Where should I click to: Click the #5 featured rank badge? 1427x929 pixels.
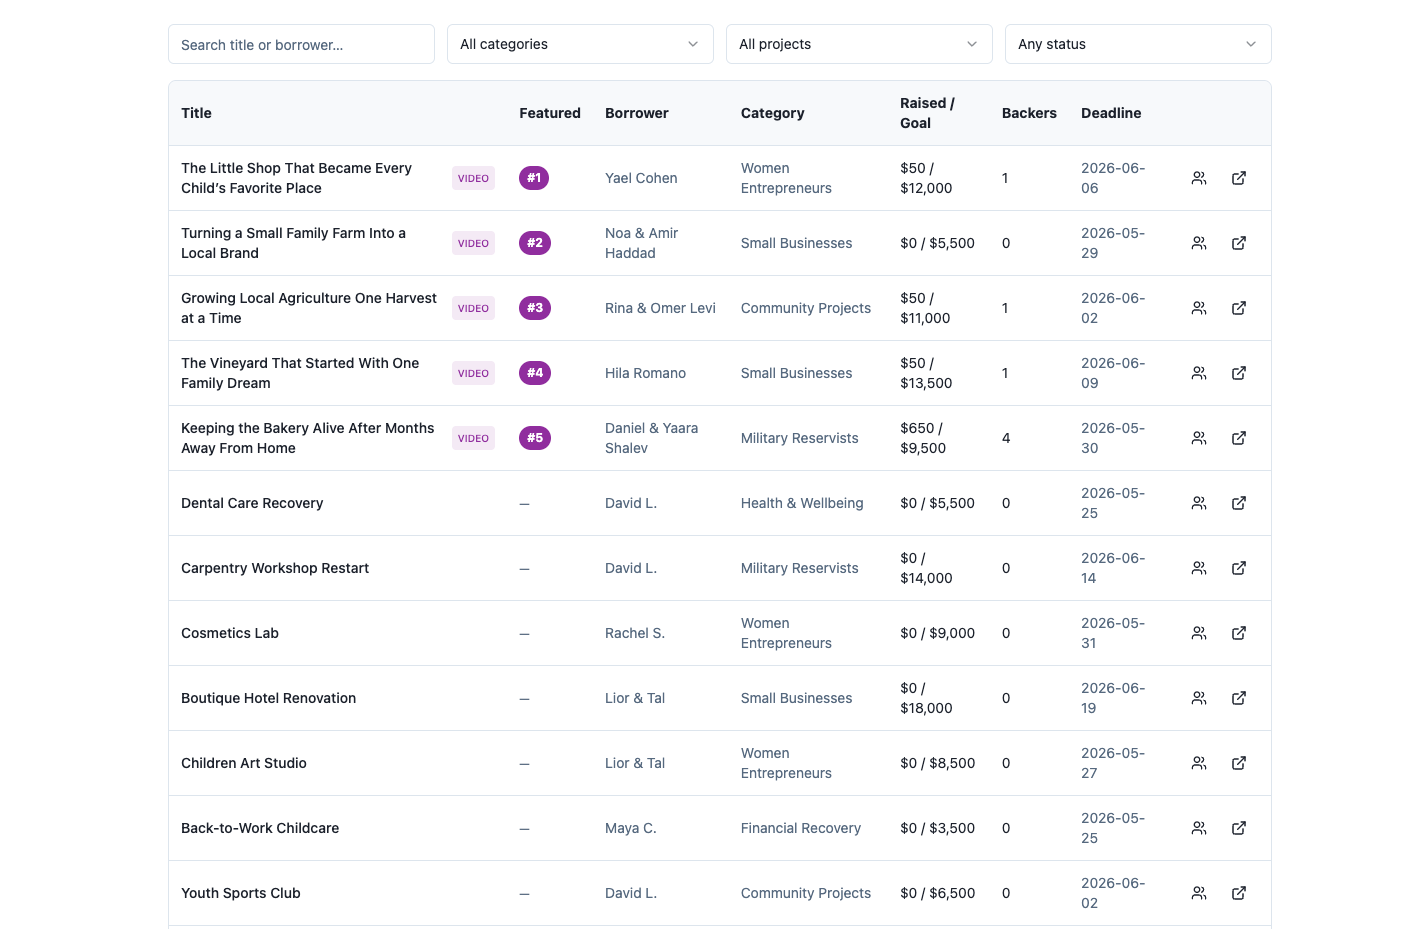tap(535, 438)
